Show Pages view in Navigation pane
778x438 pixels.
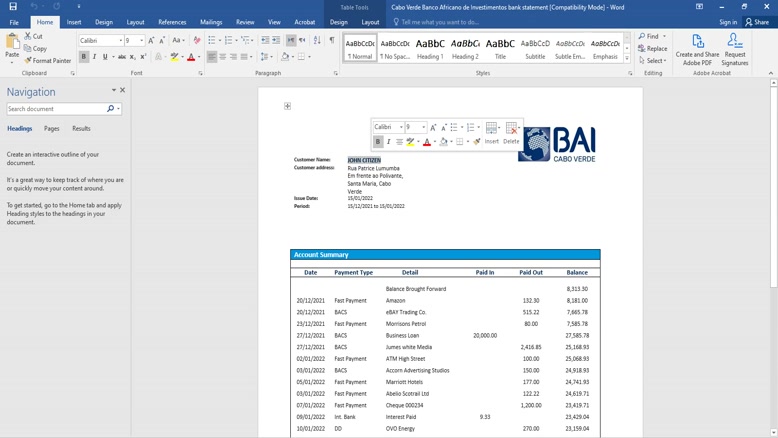52,128
